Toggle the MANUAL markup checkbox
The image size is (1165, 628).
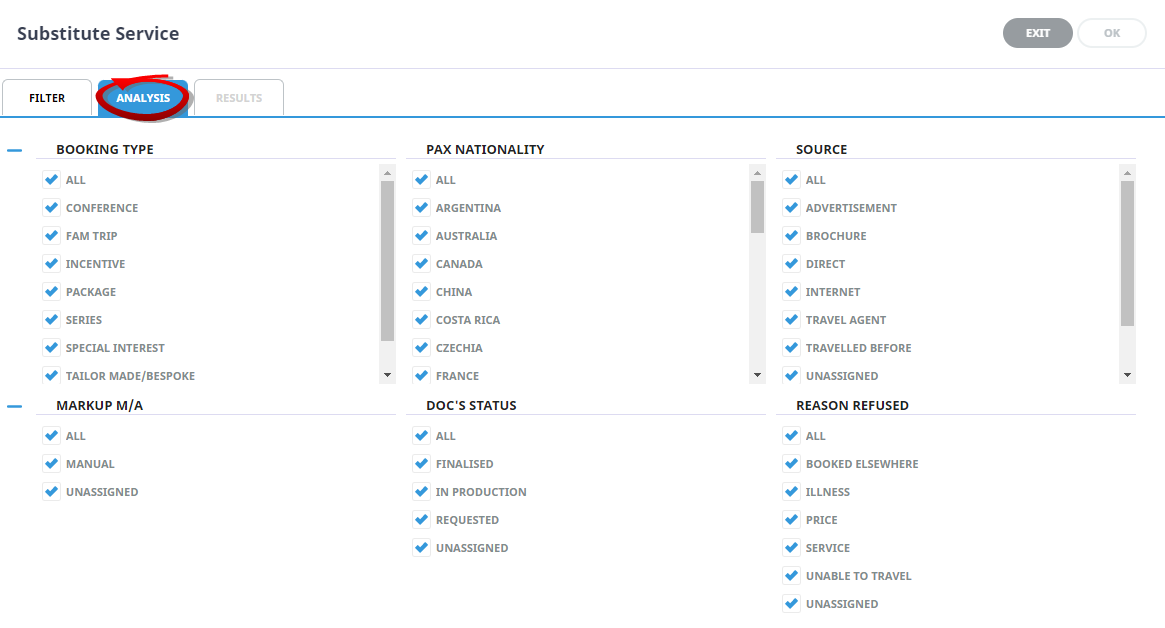(x=51, y=464)
